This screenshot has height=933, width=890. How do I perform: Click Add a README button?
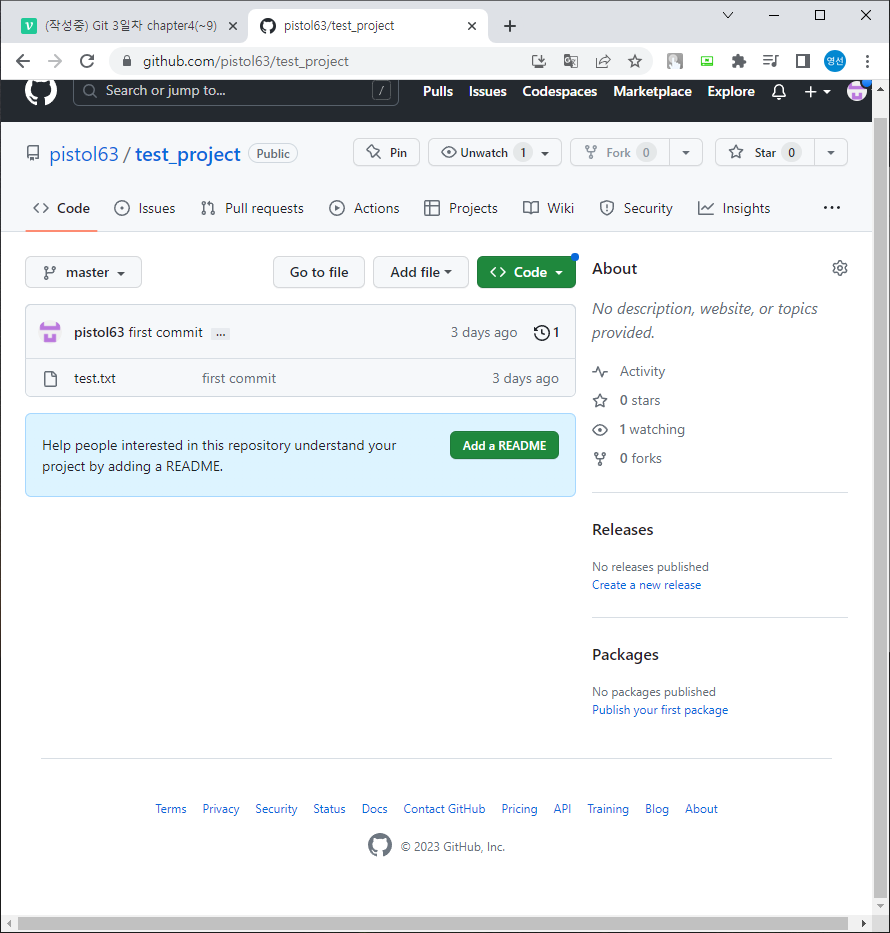click(504, 446)
